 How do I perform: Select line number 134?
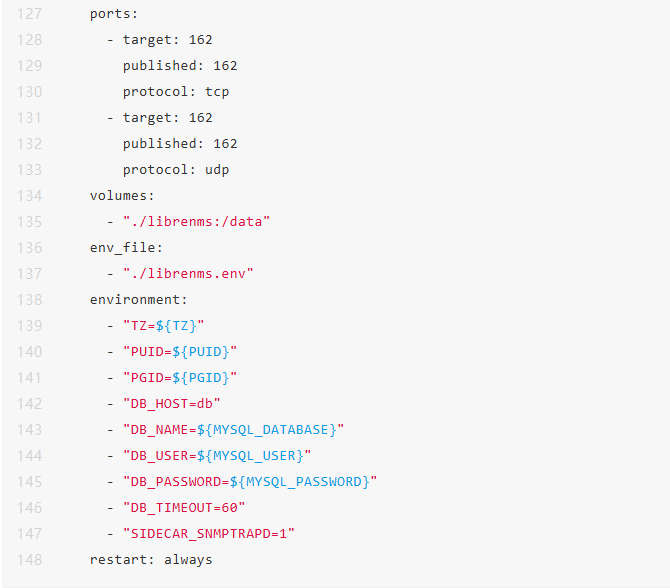tap(29, 195)
